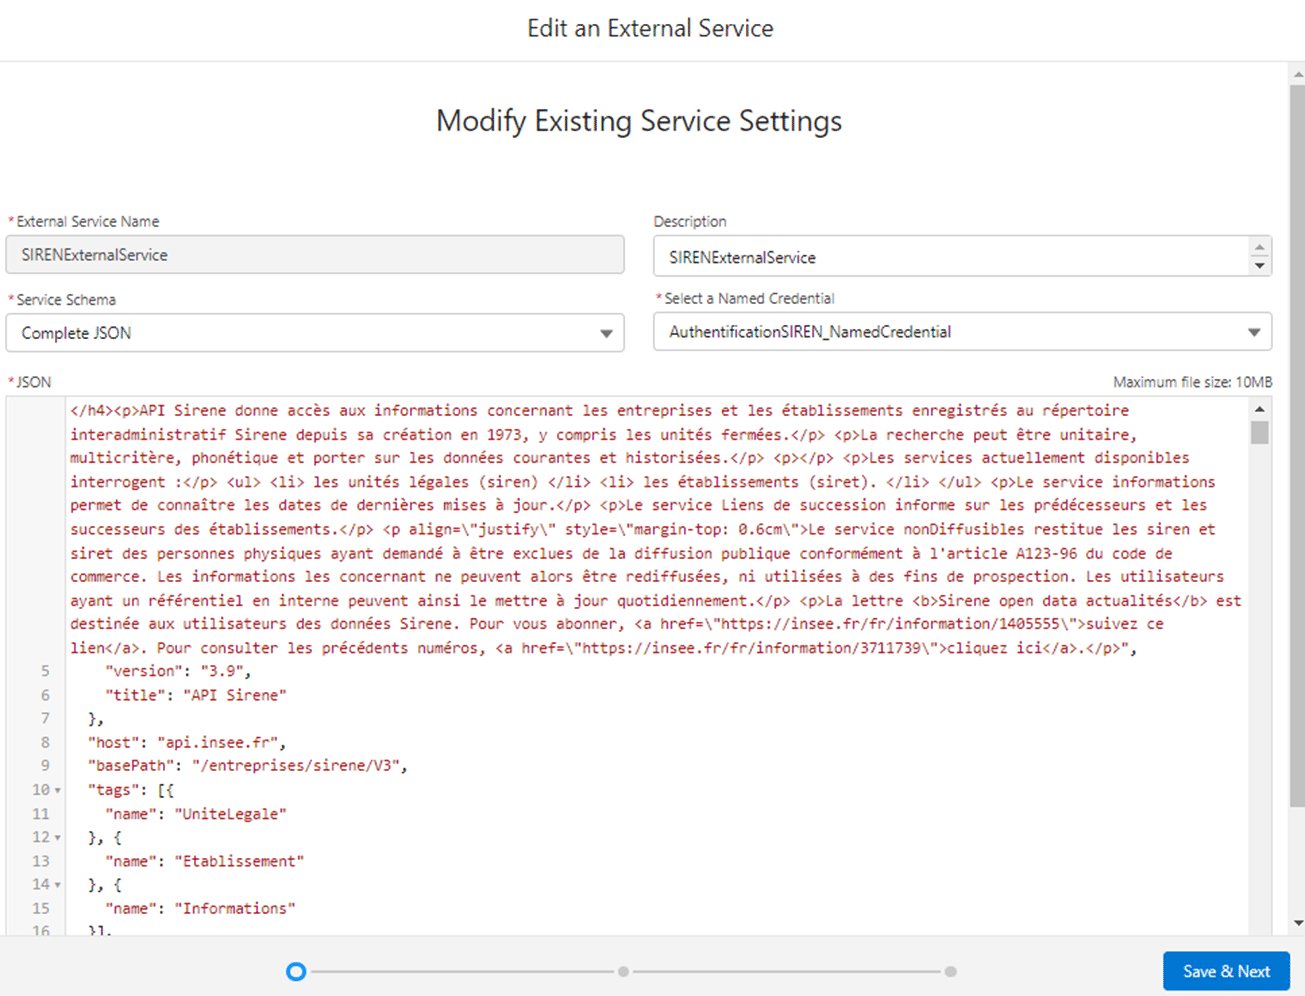Click the page scrollbar's down arrow
The image size is (1305, 996).
click(x=1297, y=923)
